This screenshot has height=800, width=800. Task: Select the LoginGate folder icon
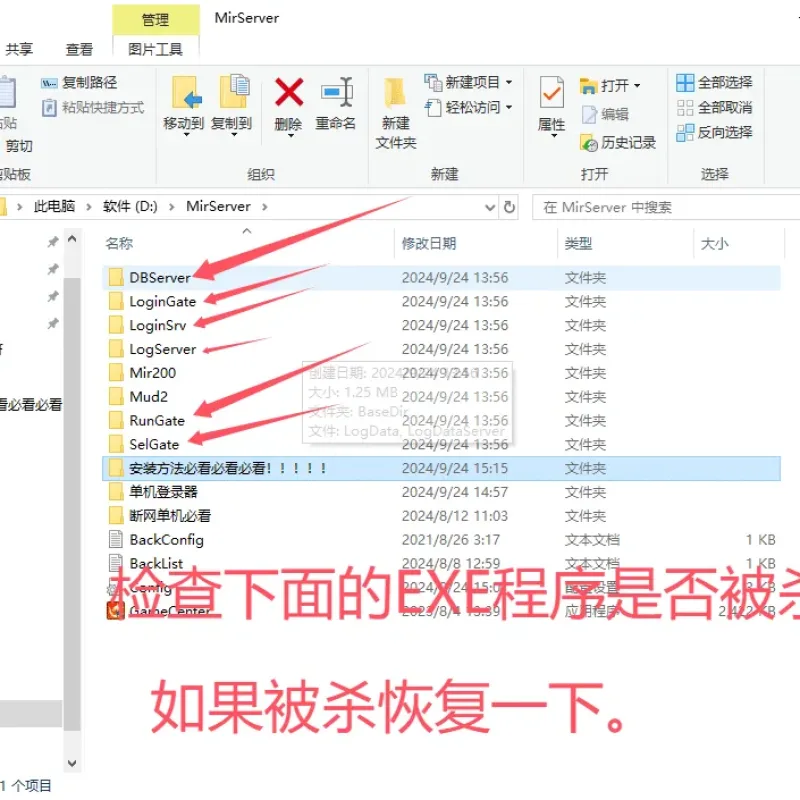[x=116, y=301]
